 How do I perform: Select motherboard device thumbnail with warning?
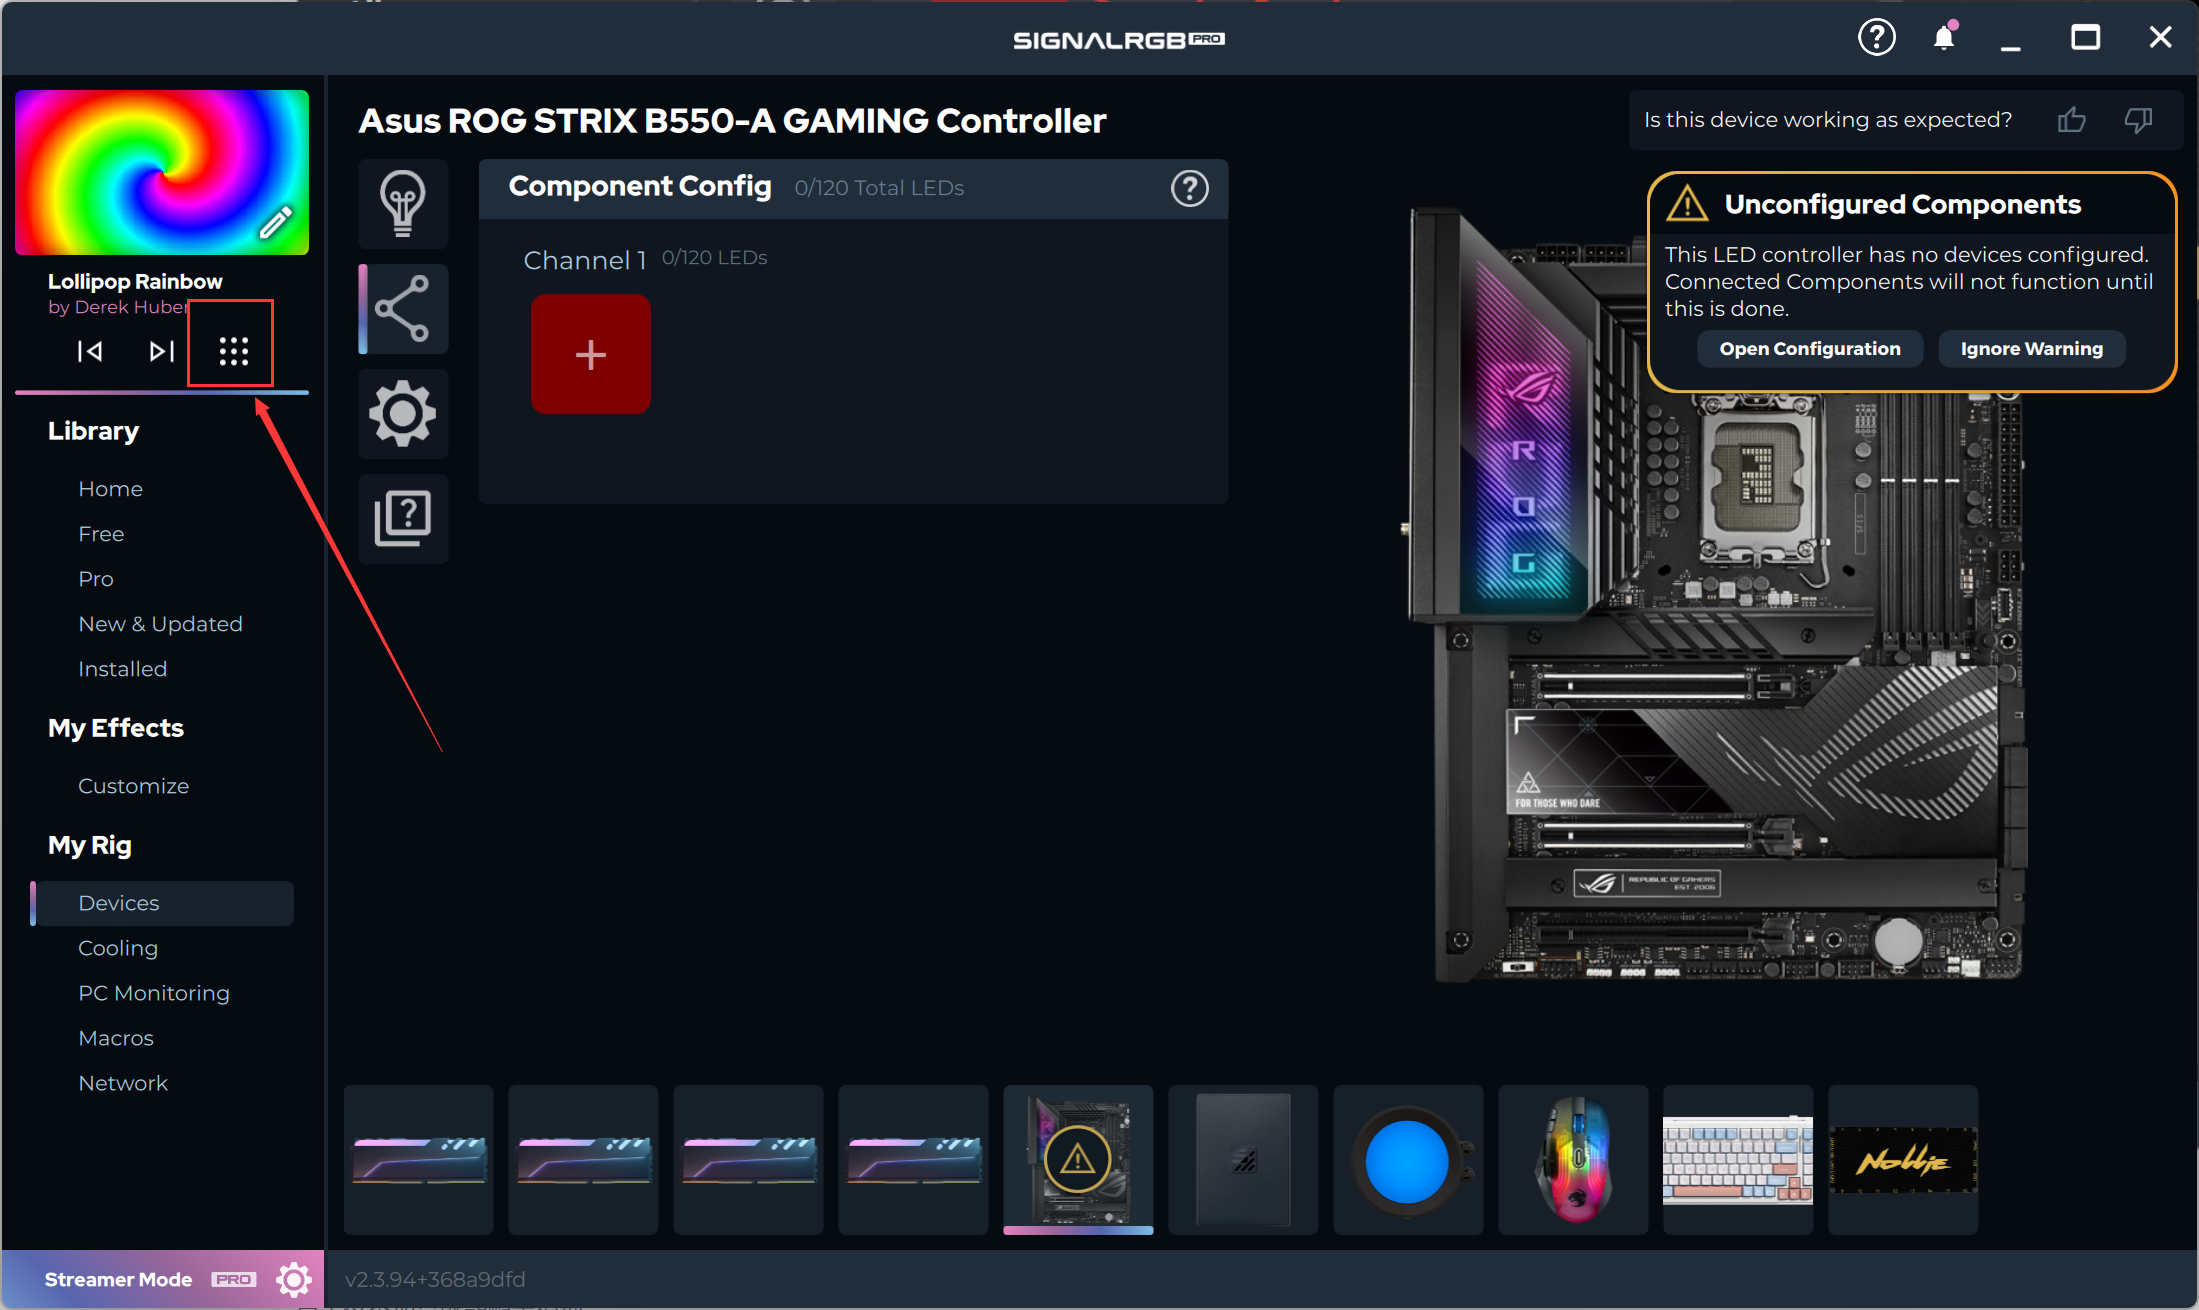coord(1078,1160)
